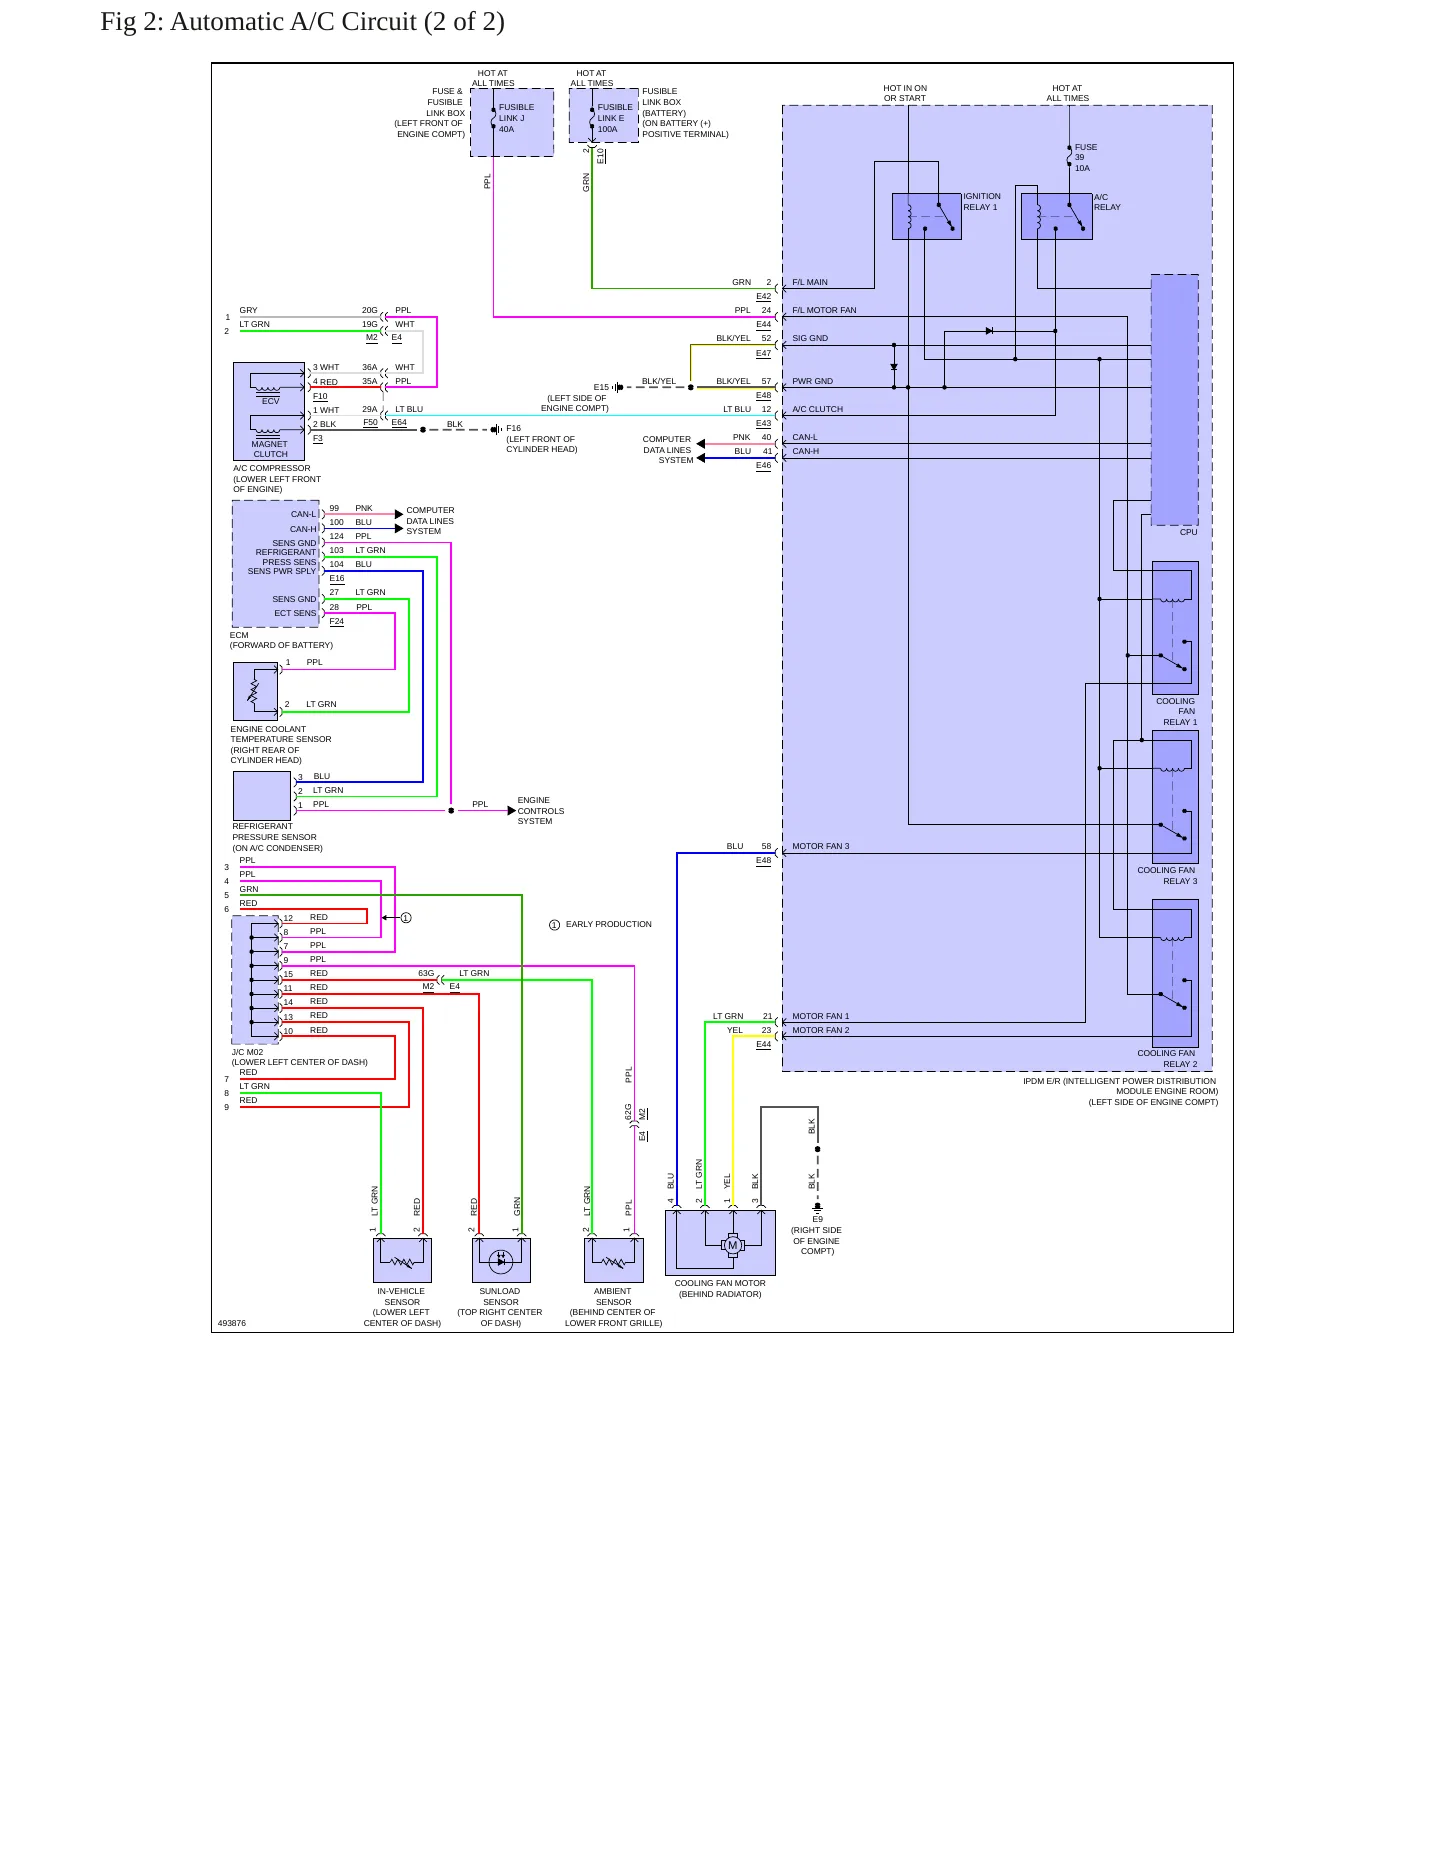Click the E47 connector label

[x=764, y=354]
